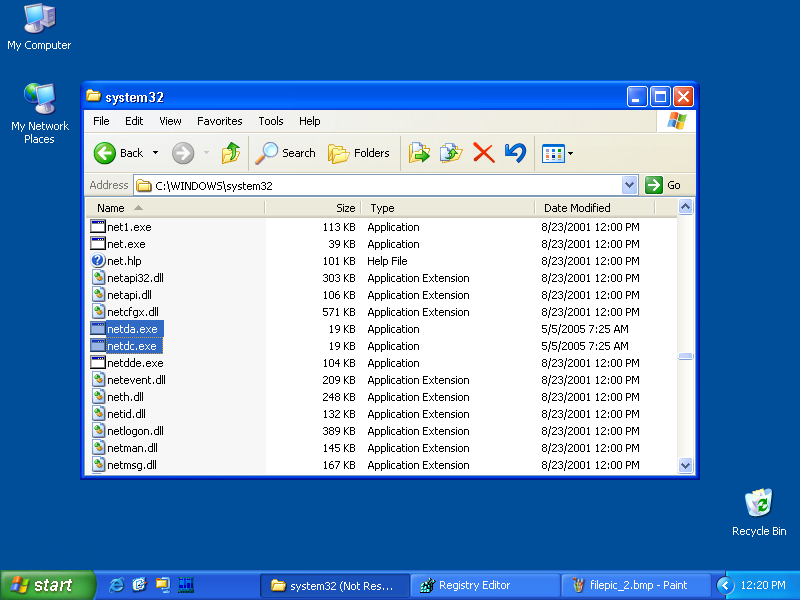Select the netda.exe file icon
The image size is (800, 600).
coord(98,329)
